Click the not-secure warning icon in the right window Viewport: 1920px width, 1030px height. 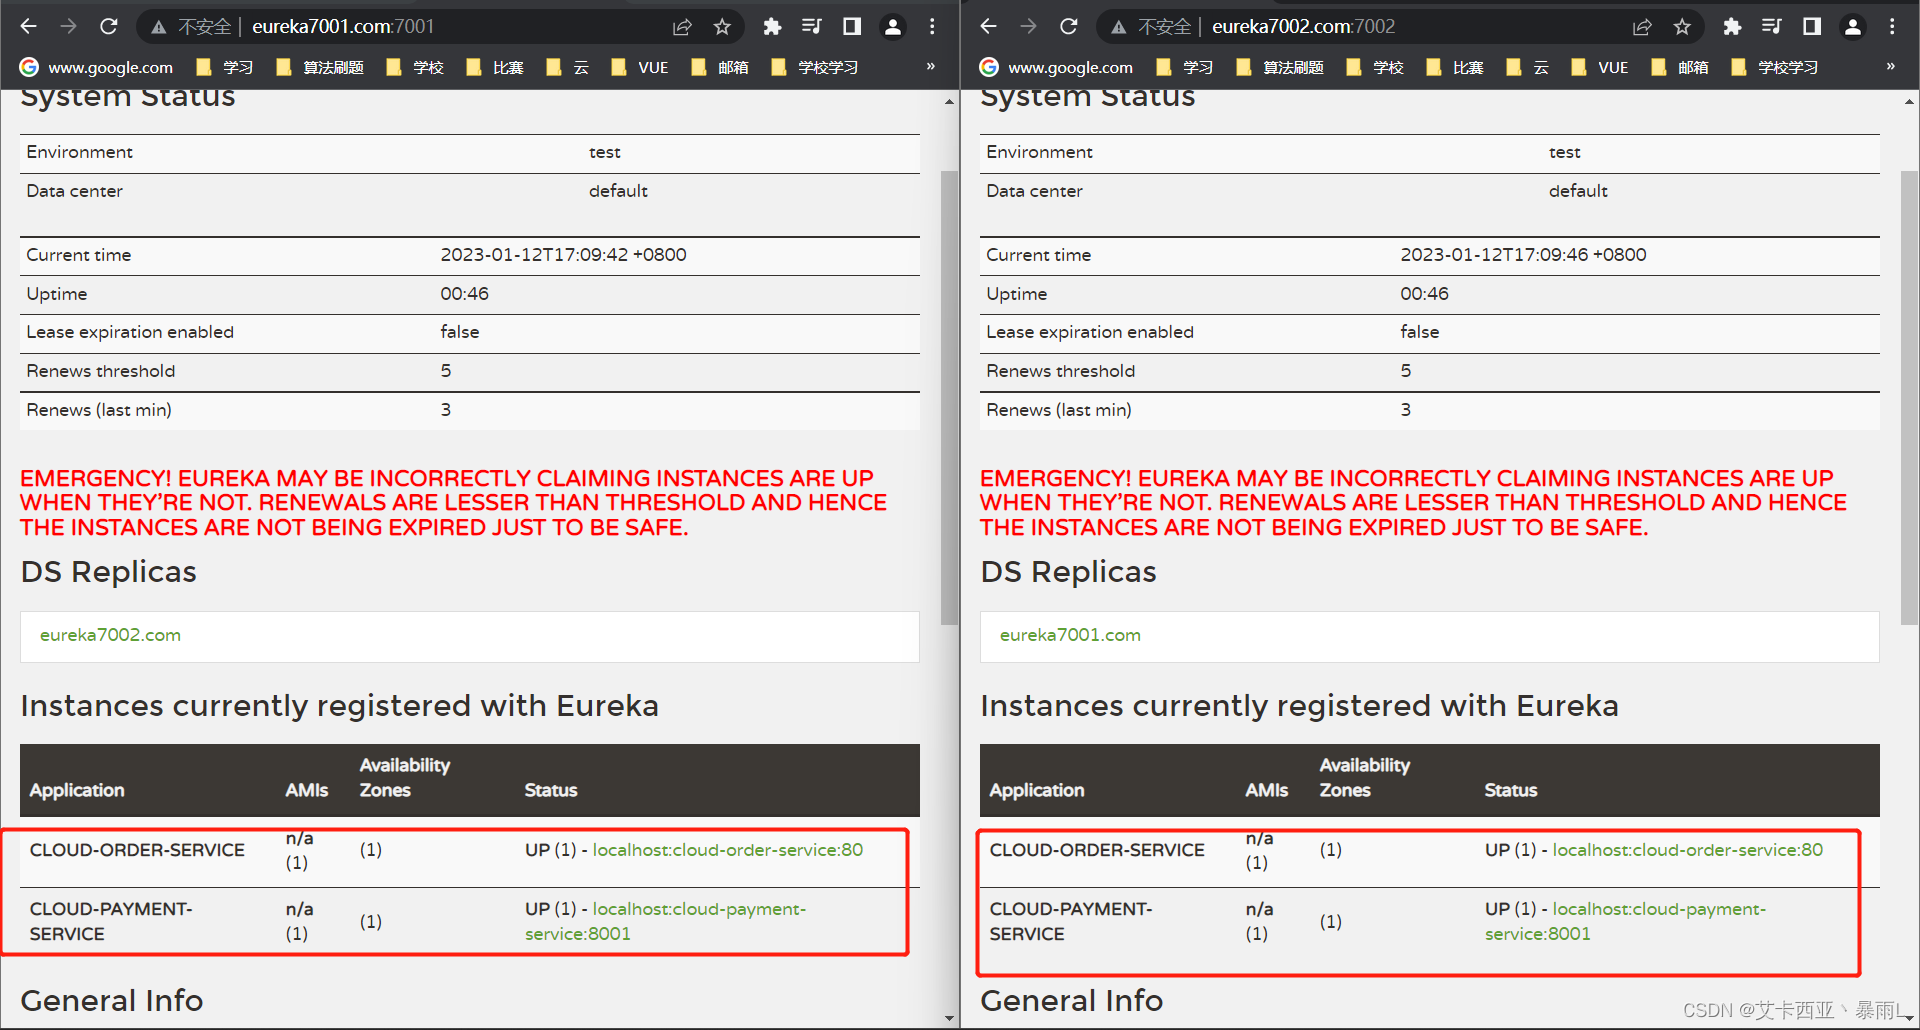(x=1118, y=27)
